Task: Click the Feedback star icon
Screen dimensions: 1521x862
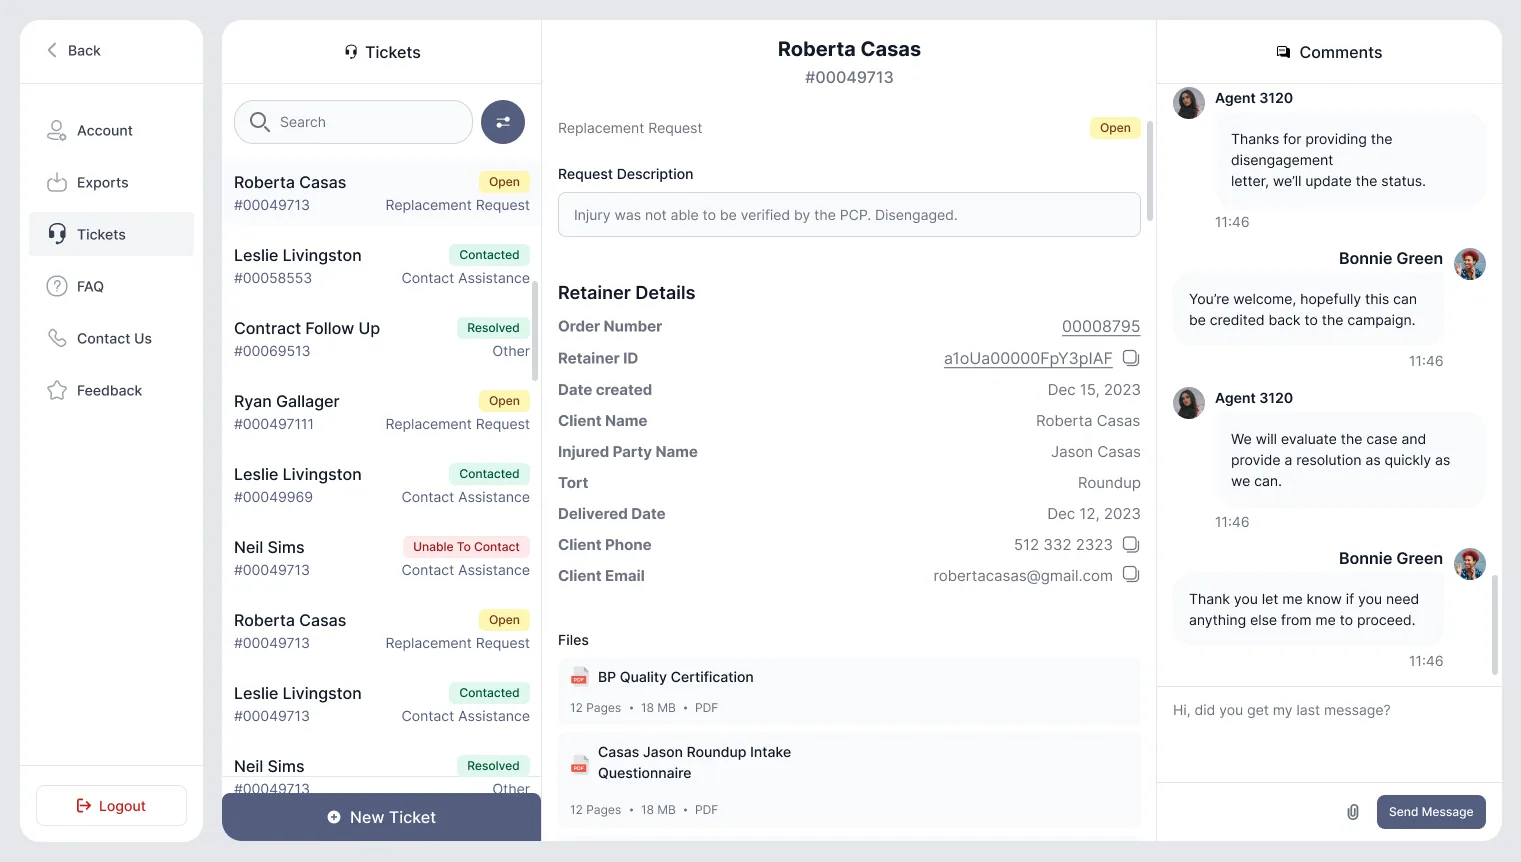Action: [x=57, y=390]
